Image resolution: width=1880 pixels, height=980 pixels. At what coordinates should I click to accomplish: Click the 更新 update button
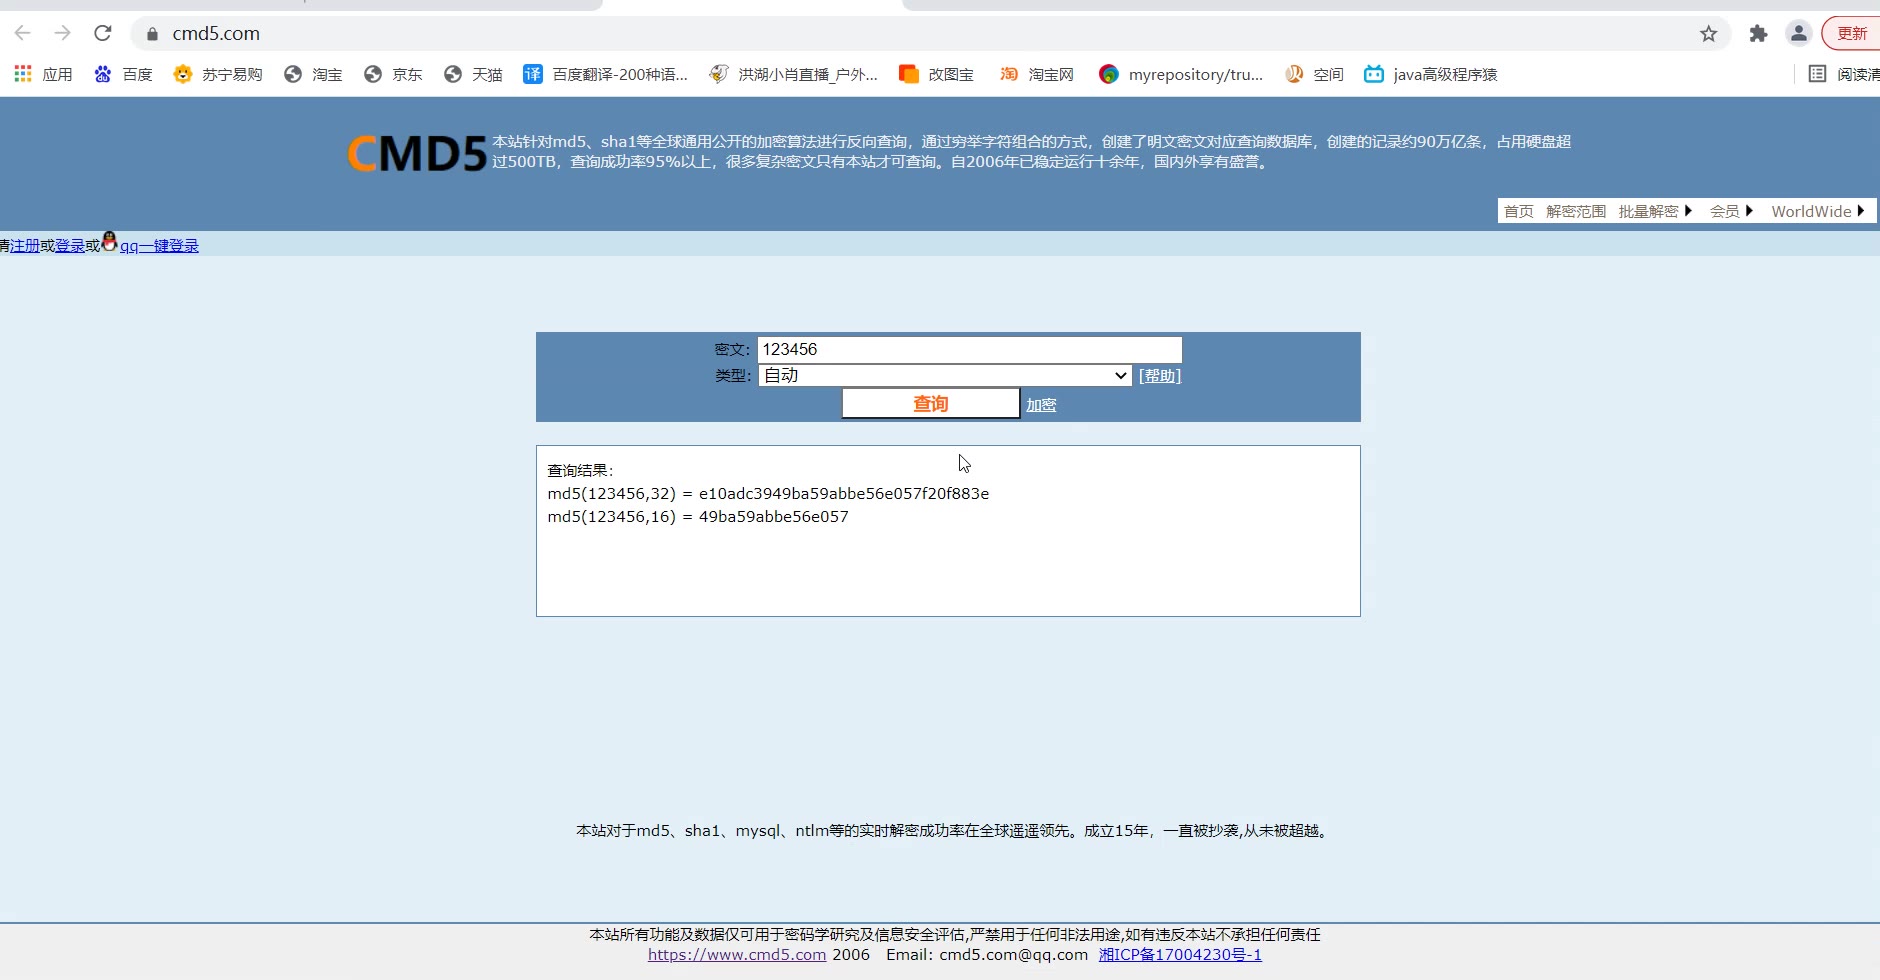[1852, 34]
